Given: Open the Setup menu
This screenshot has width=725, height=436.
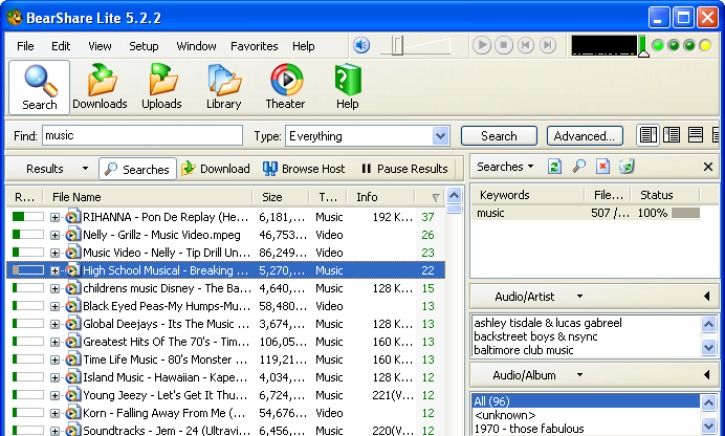Looking at the screenshot, I should [144, 46].
